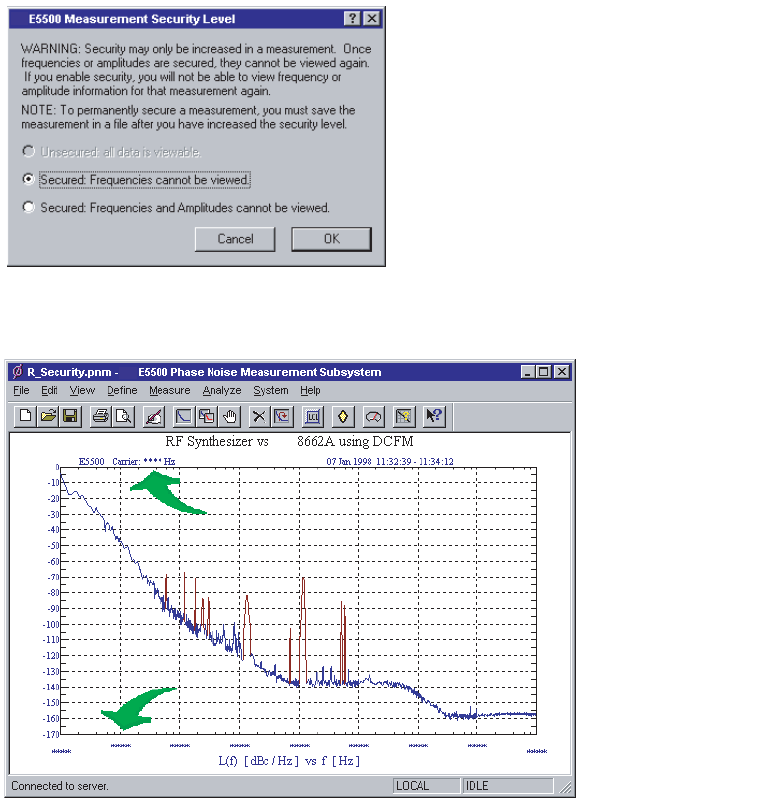The width and height of the screenshot is (777, 800).
Task: Click the meter gauge toolbar icon
Action: 373,416
